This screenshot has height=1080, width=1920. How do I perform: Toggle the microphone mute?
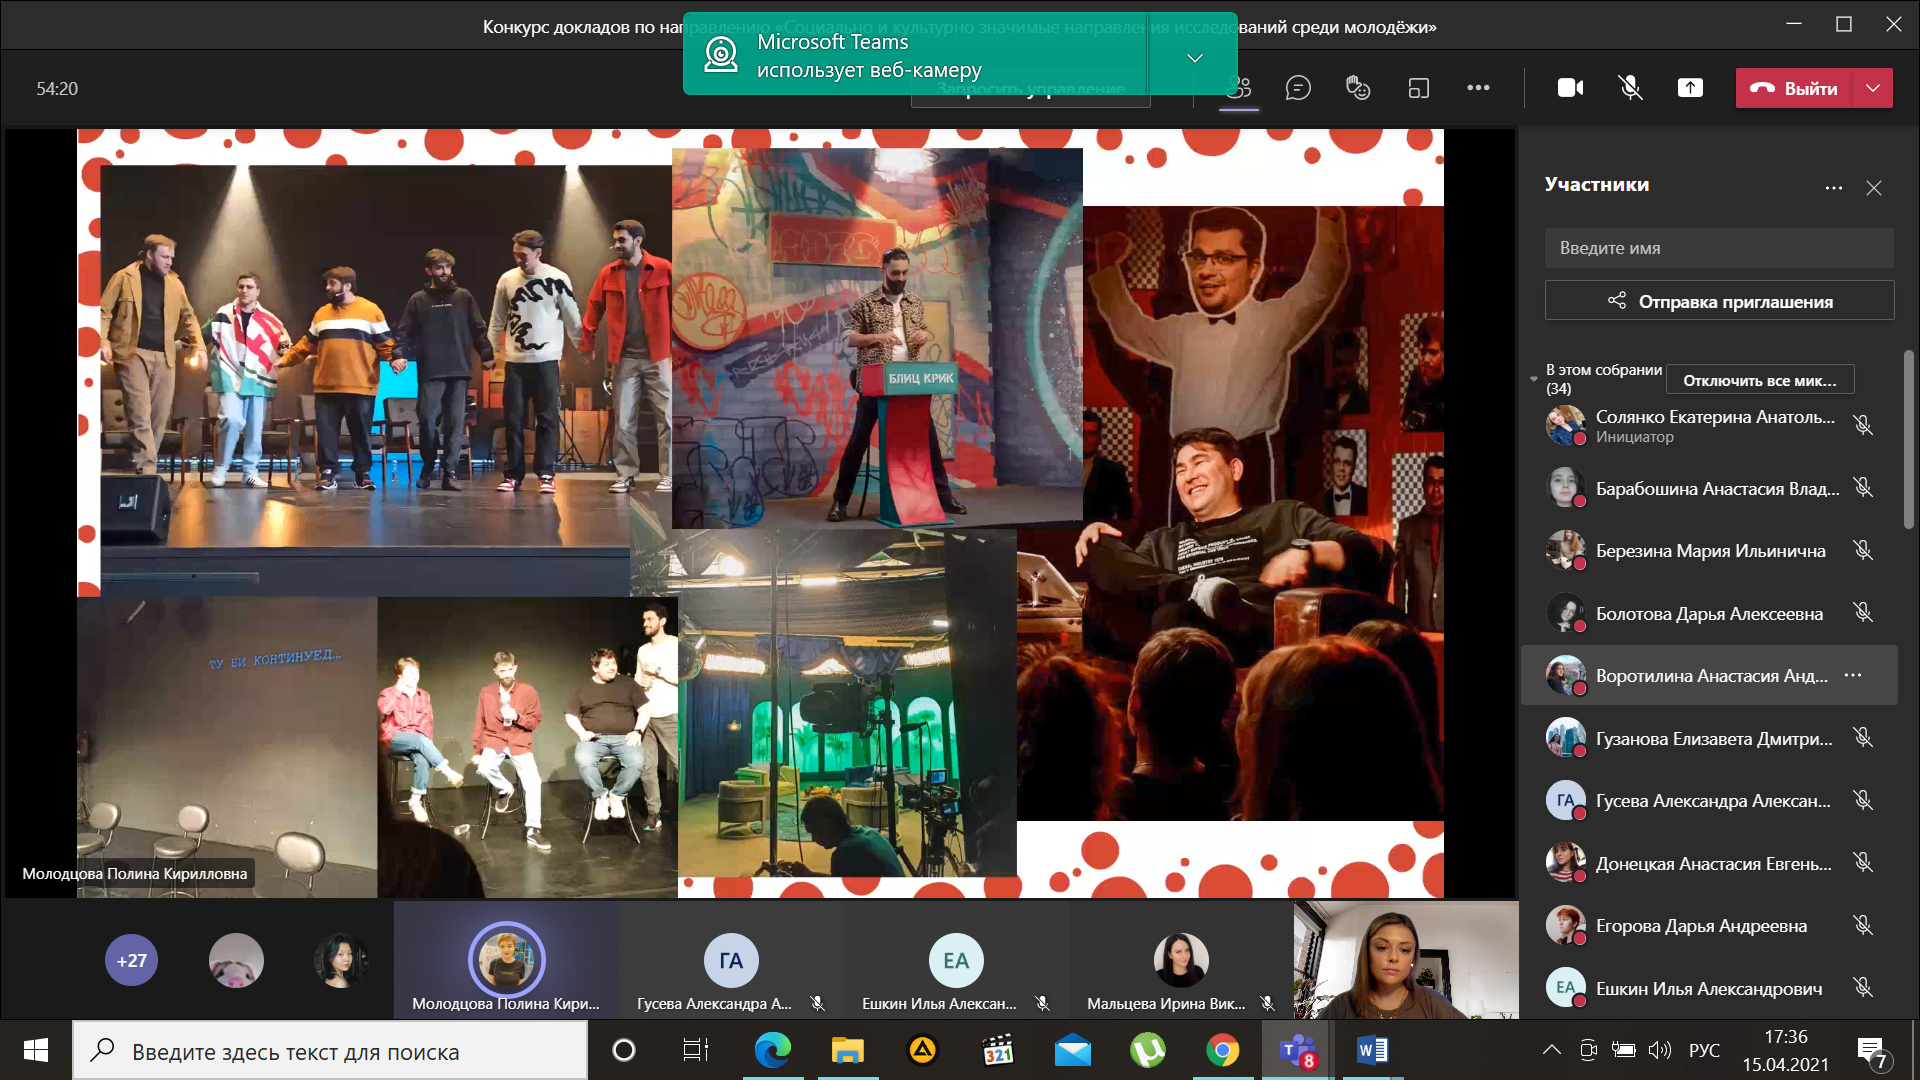(1630, 88)
